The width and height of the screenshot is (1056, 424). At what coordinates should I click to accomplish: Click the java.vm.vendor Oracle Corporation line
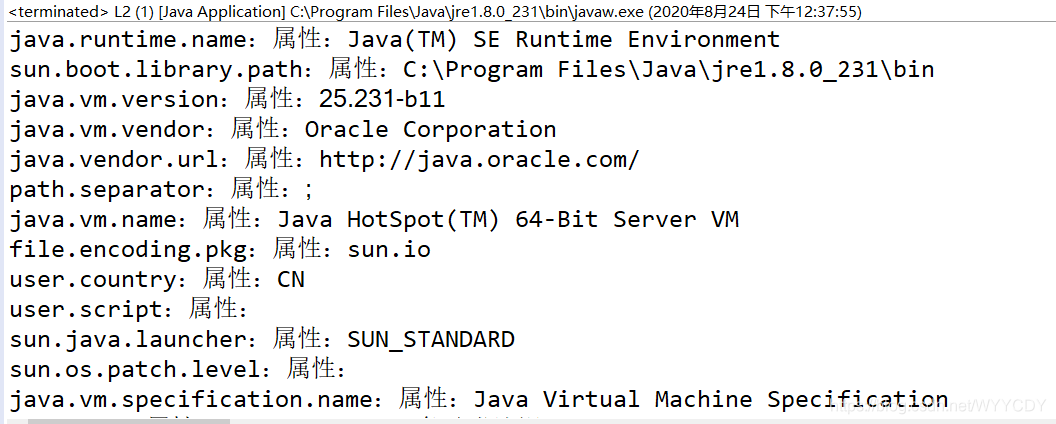[282, 129]
